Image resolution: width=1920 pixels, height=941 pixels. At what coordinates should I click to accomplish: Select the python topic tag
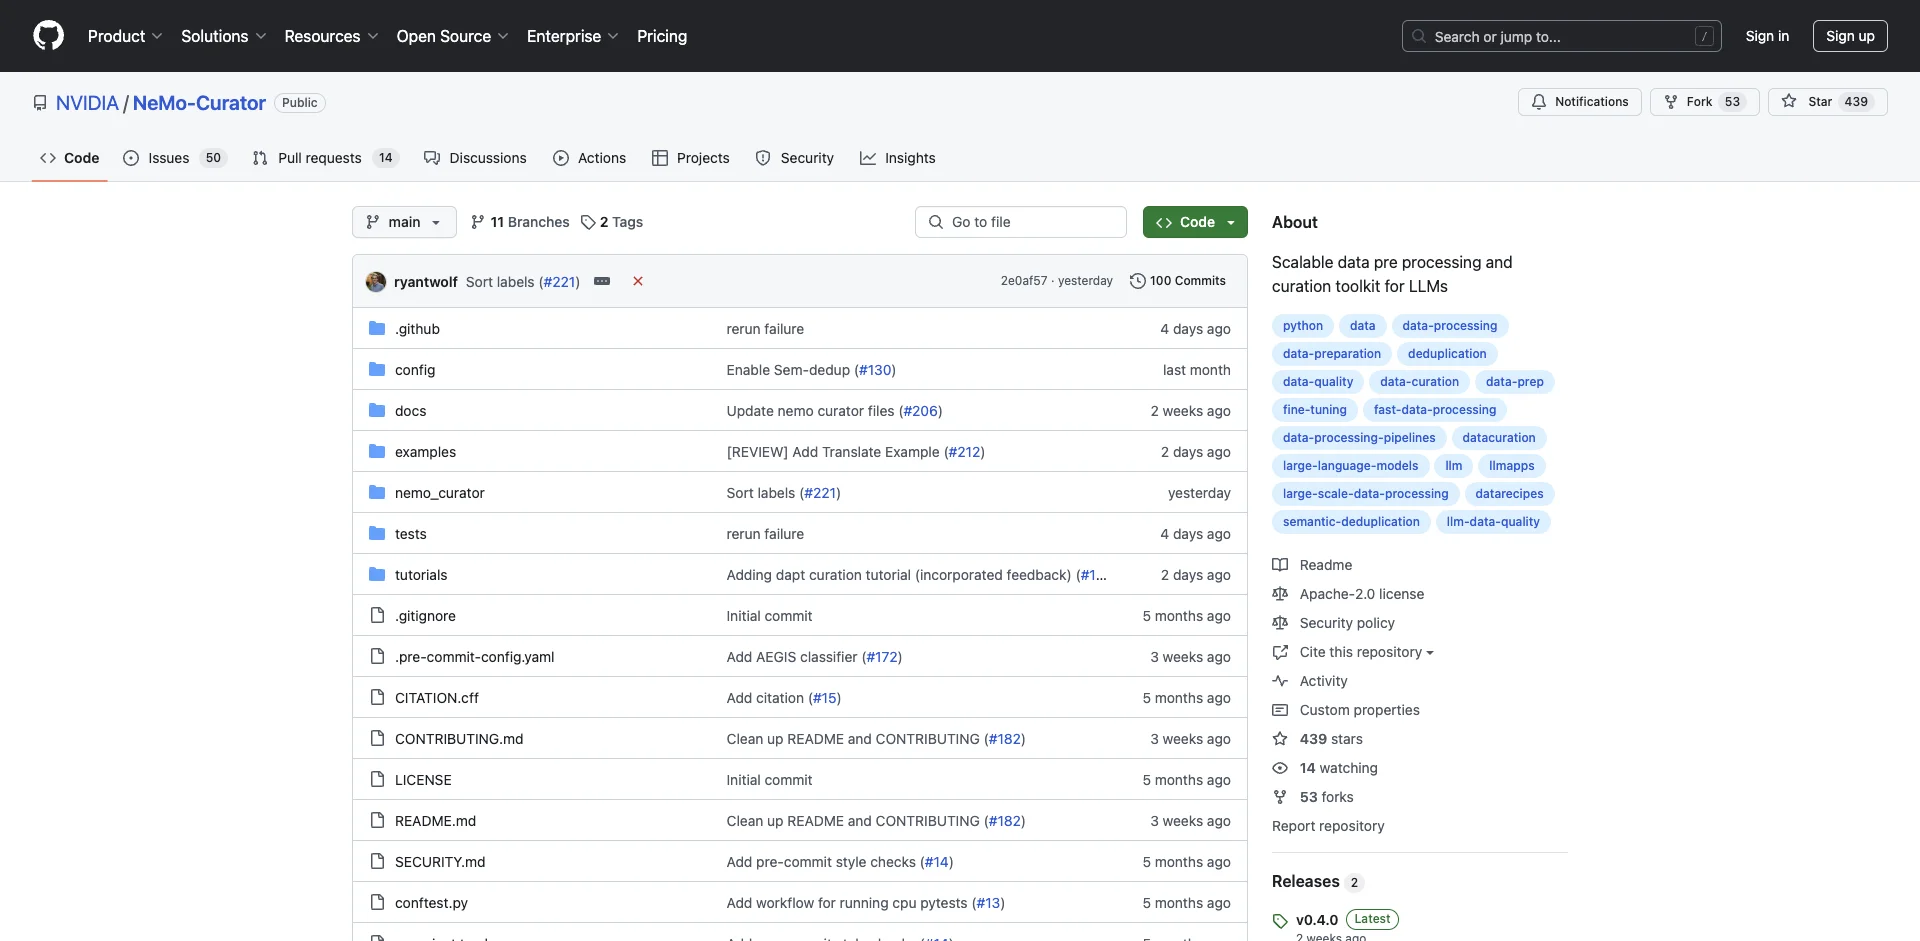point(1303,326)
